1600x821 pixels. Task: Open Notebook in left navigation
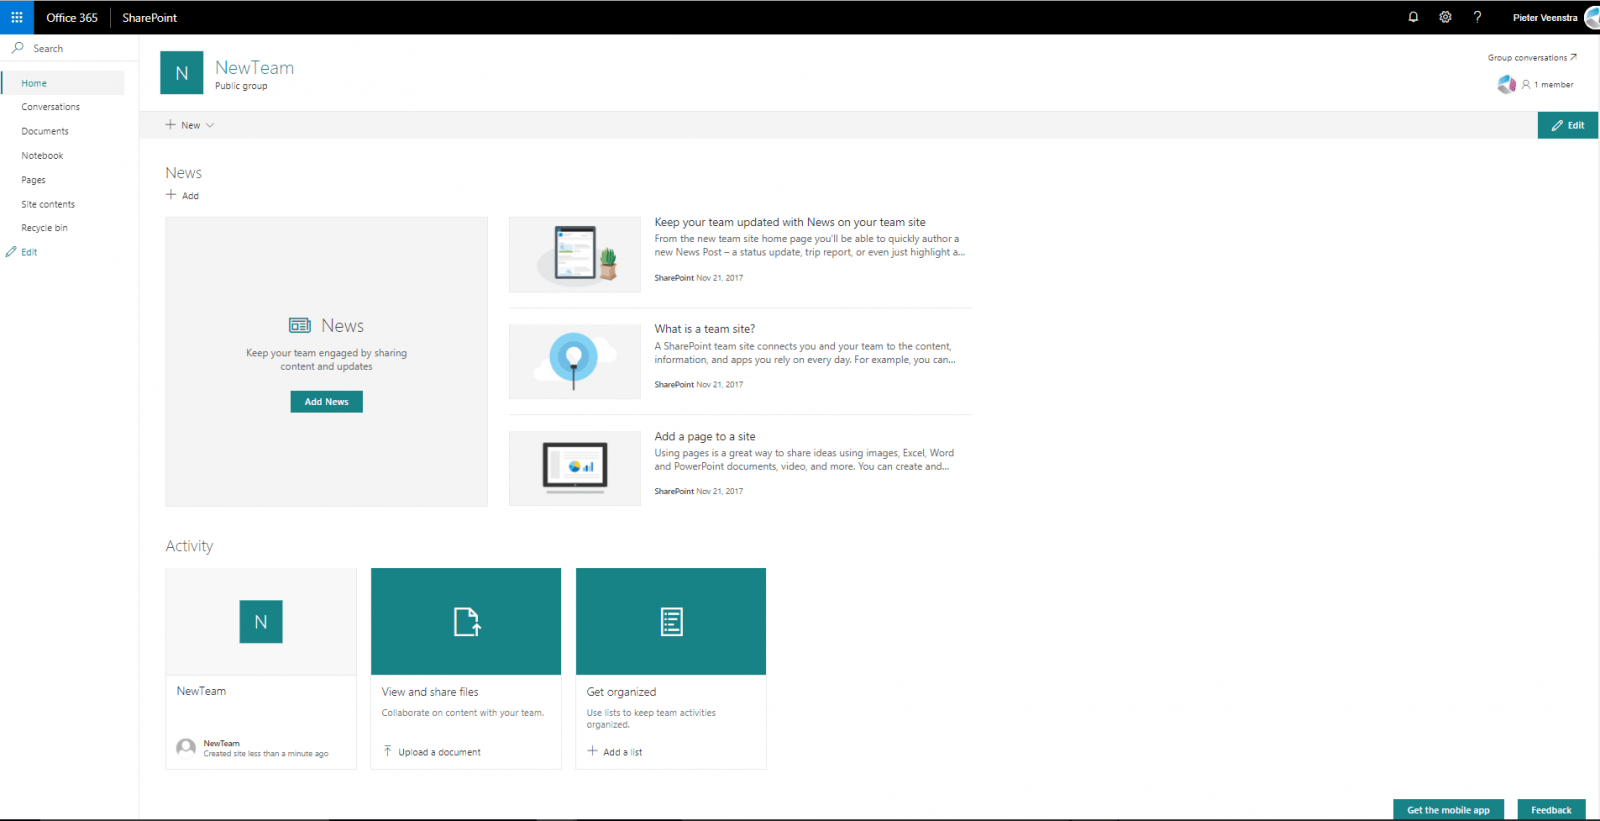42,156
